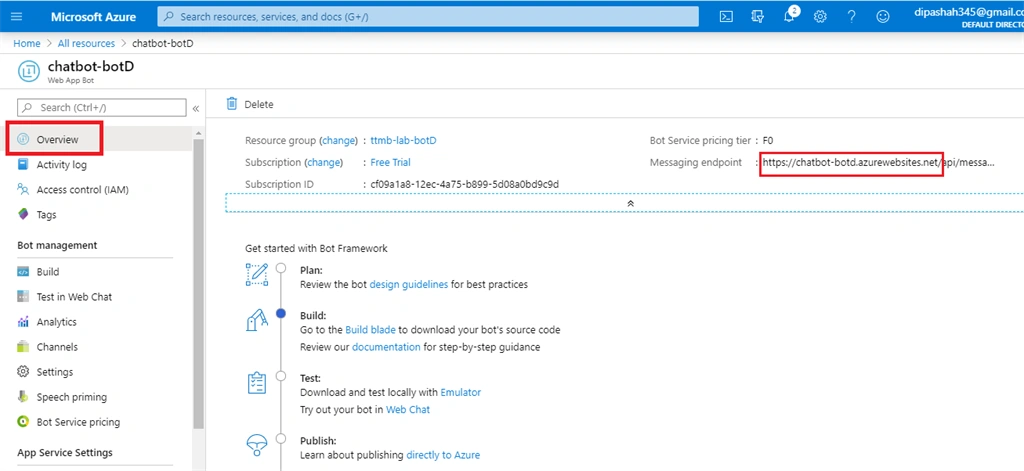The width and height of the screenshot is (1024, 471).
Task: Click the Bot management section heading
Action: pos(57,245)
